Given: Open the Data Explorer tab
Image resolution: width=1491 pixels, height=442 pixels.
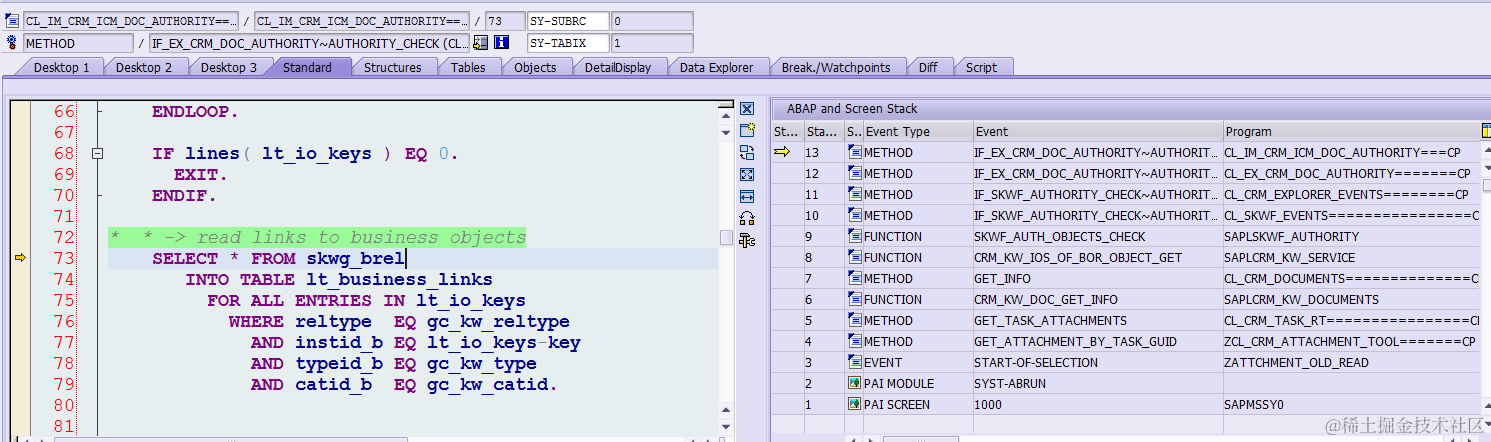Looking at the screenshot, I should pos(716,67).
